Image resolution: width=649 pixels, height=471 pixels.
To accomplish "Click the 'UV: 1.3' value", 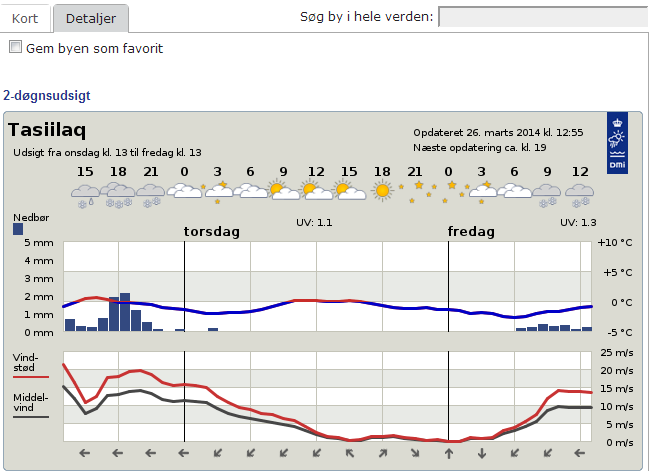I will [578, 223].
